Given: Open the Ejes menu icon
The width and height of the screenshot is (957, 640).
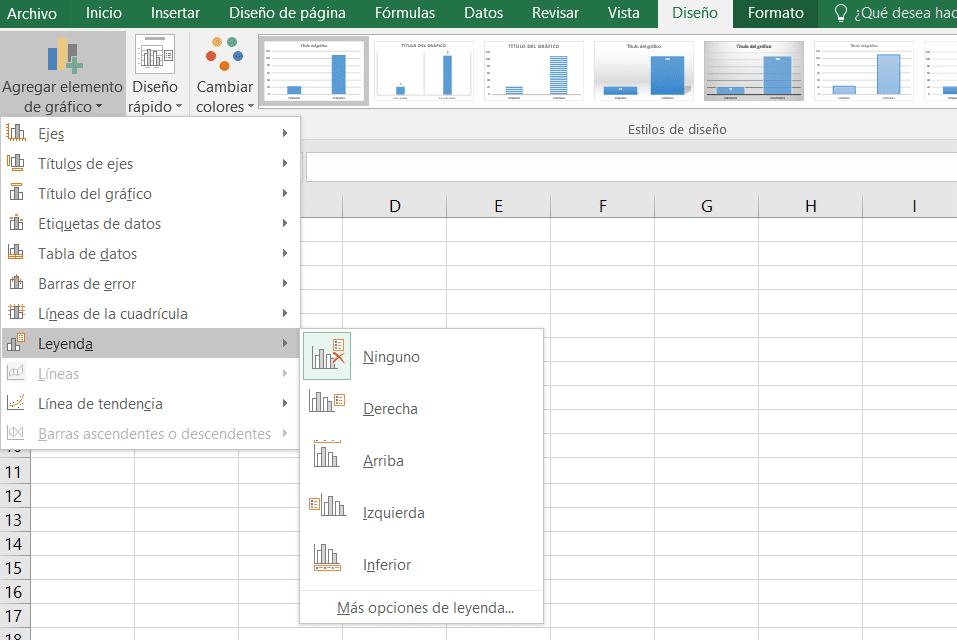Looking at the screenshot, I should [16, 133].
